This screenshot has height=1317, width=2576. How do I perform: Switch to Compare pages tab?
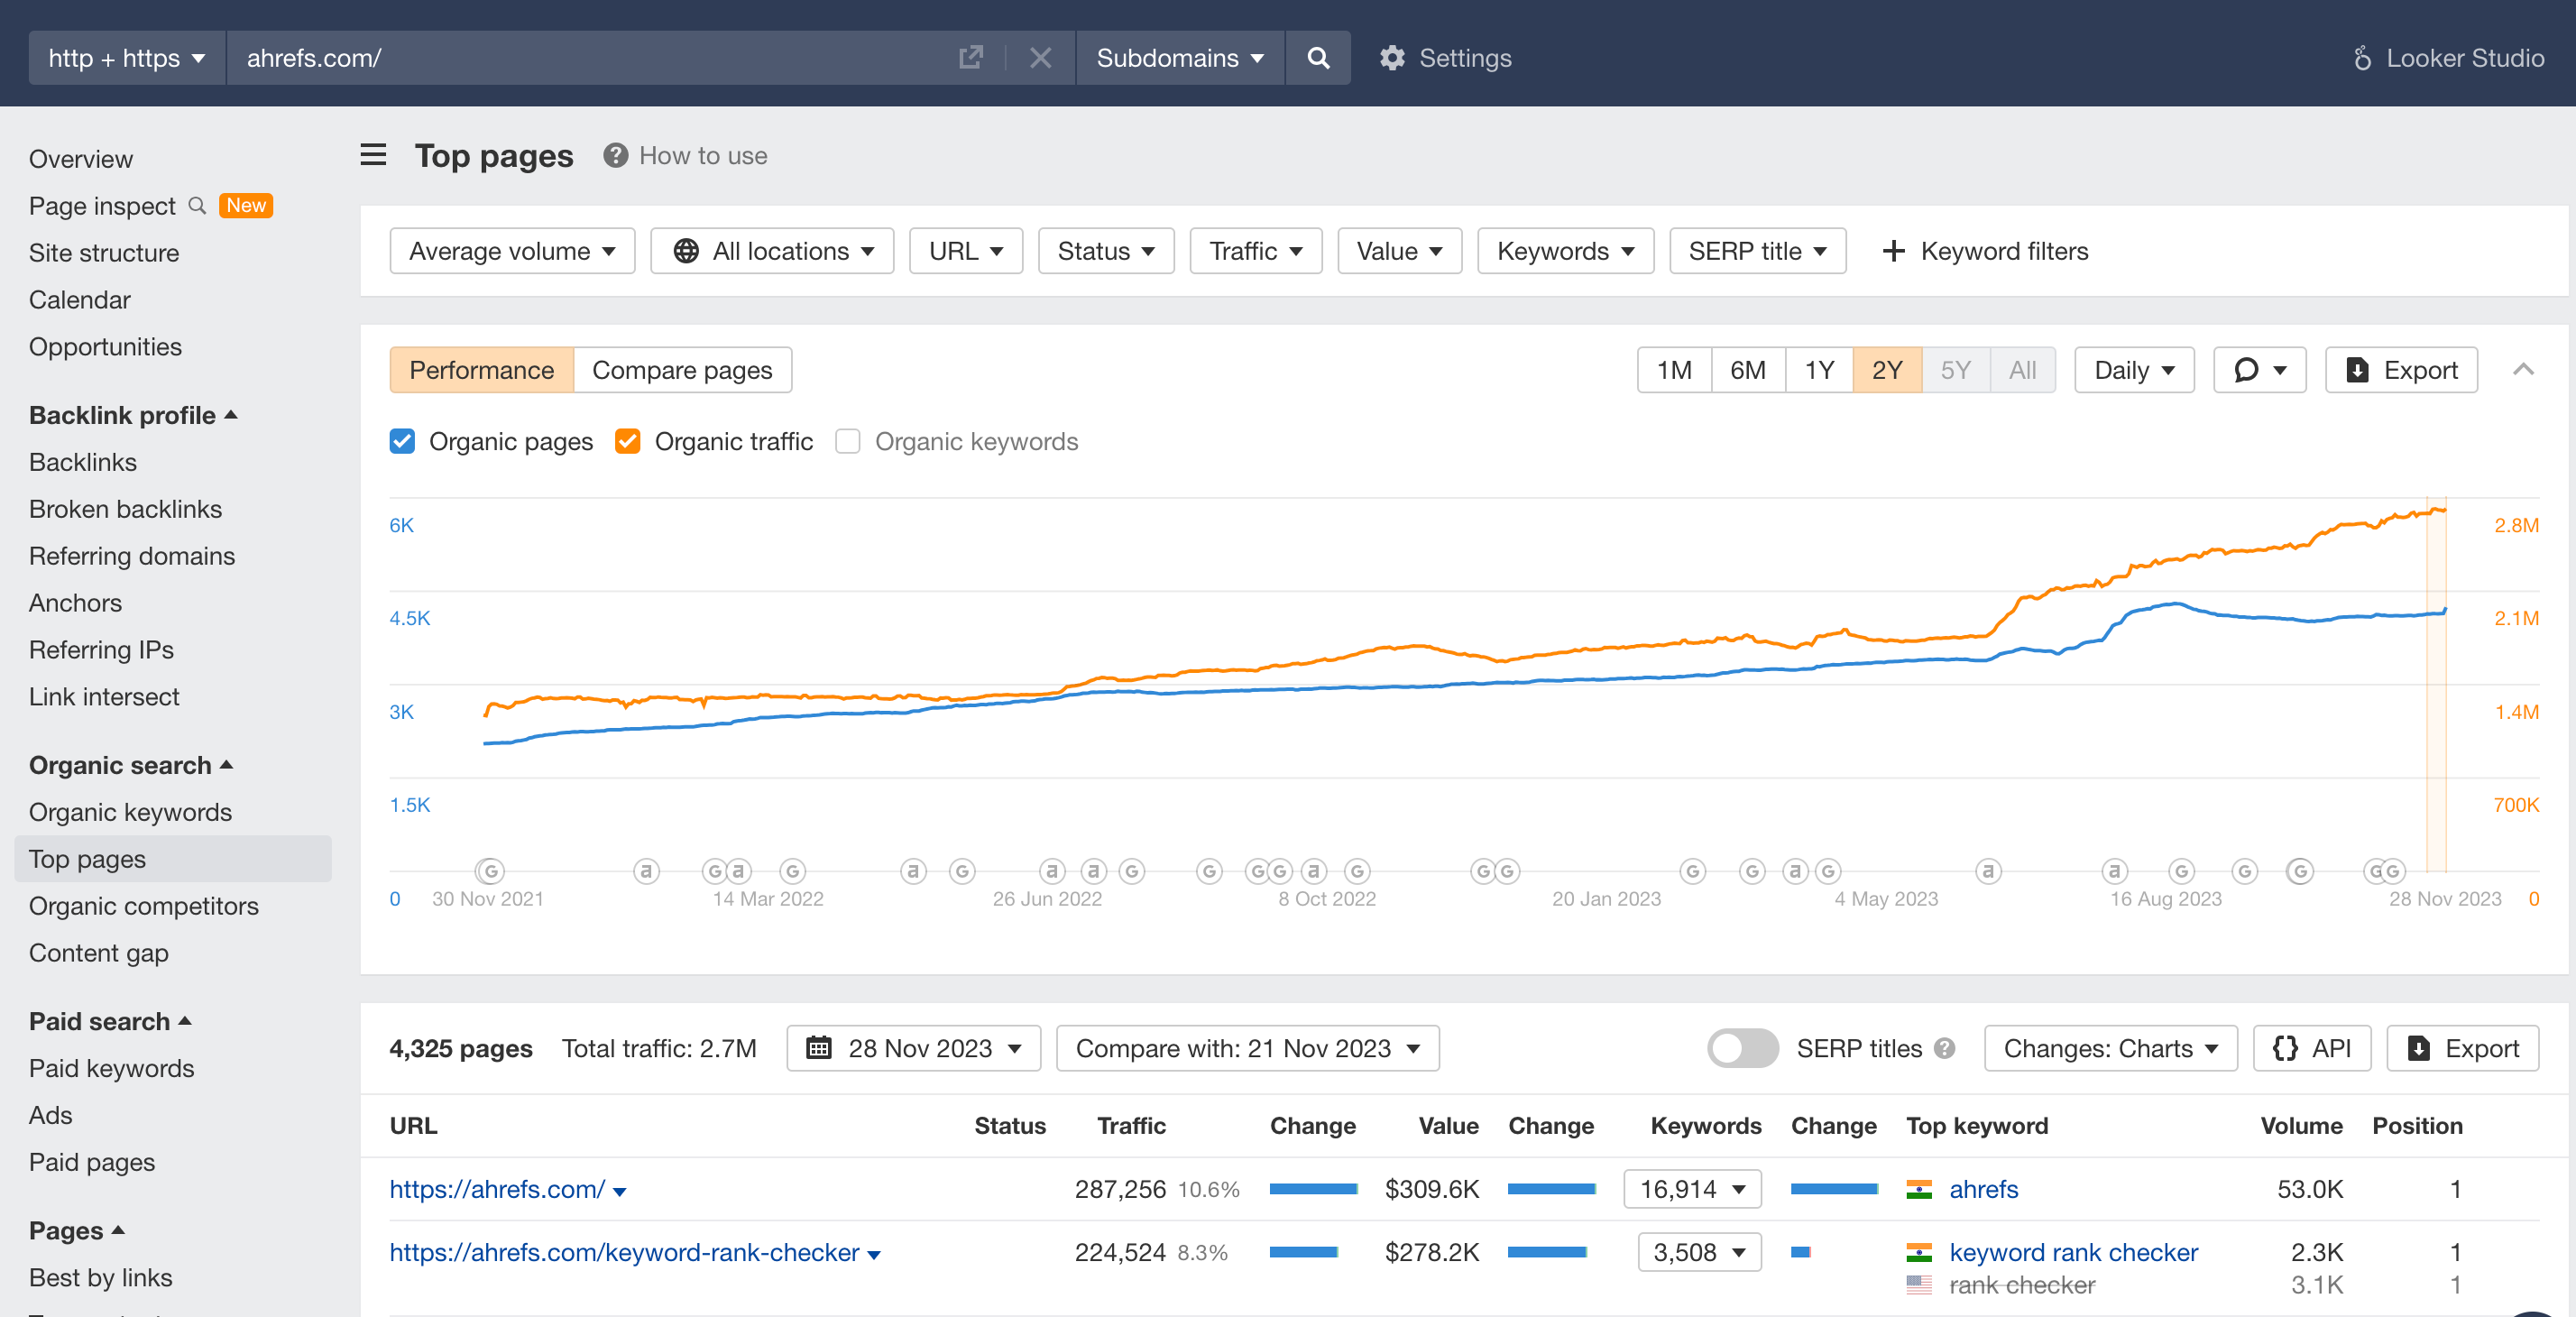[682, 370]
